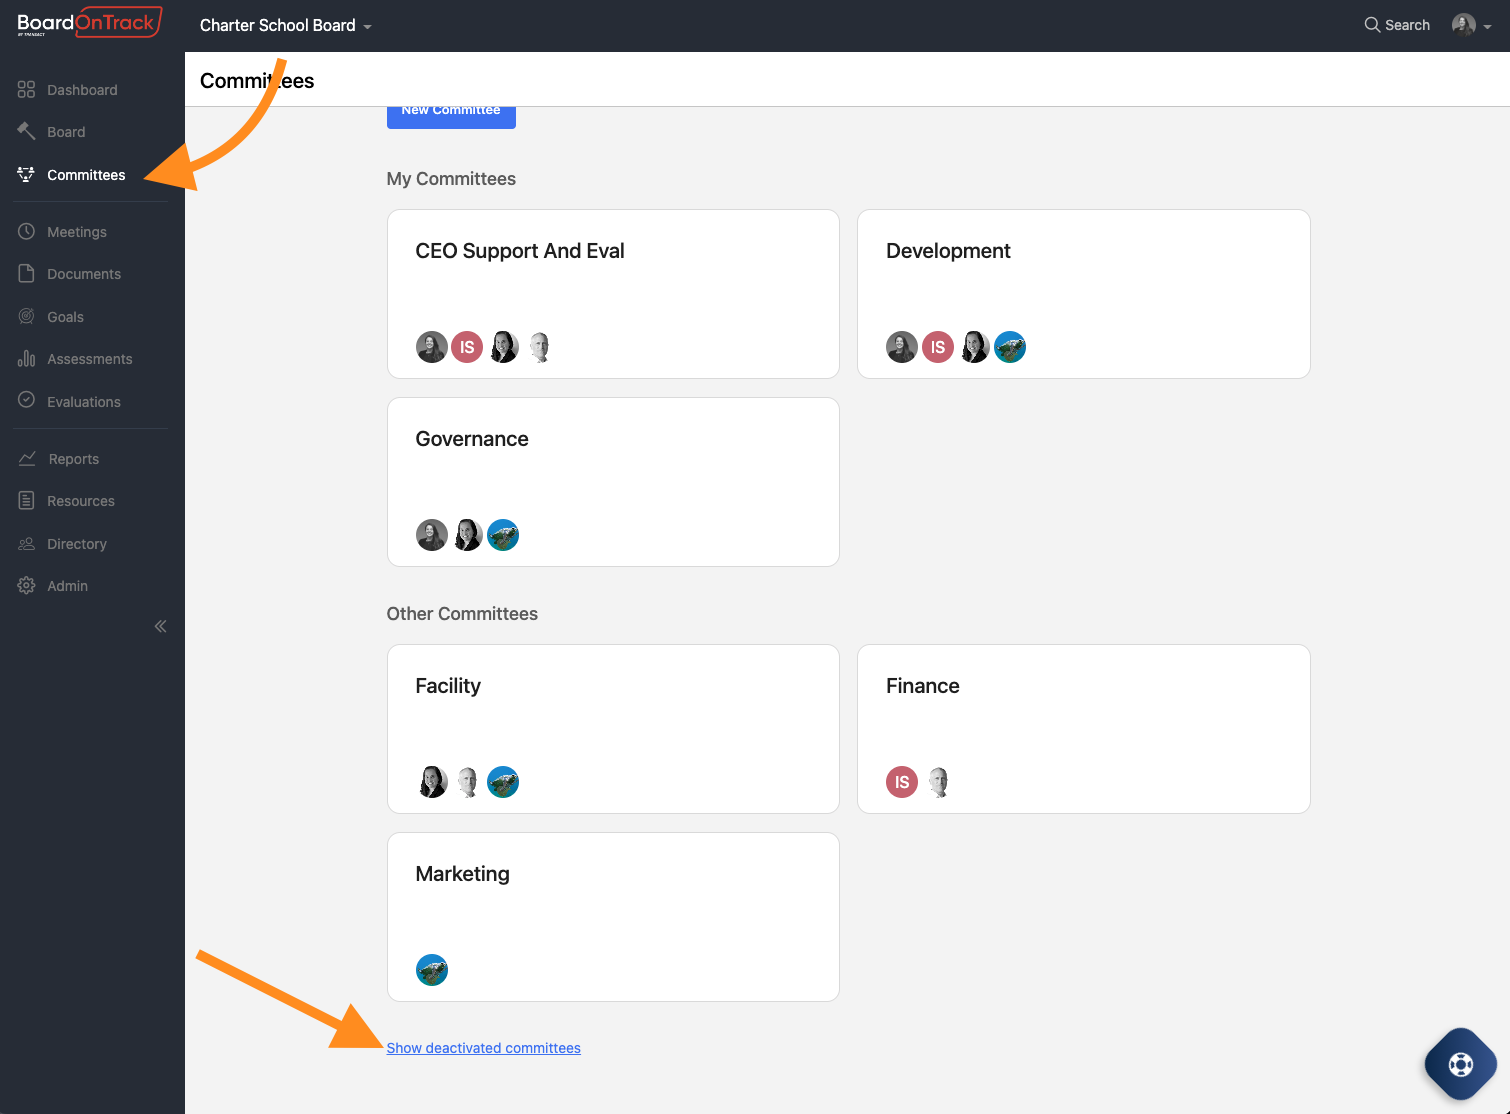
Task: Select Meetings in the sidebar
Action: (x=77, y=232)
